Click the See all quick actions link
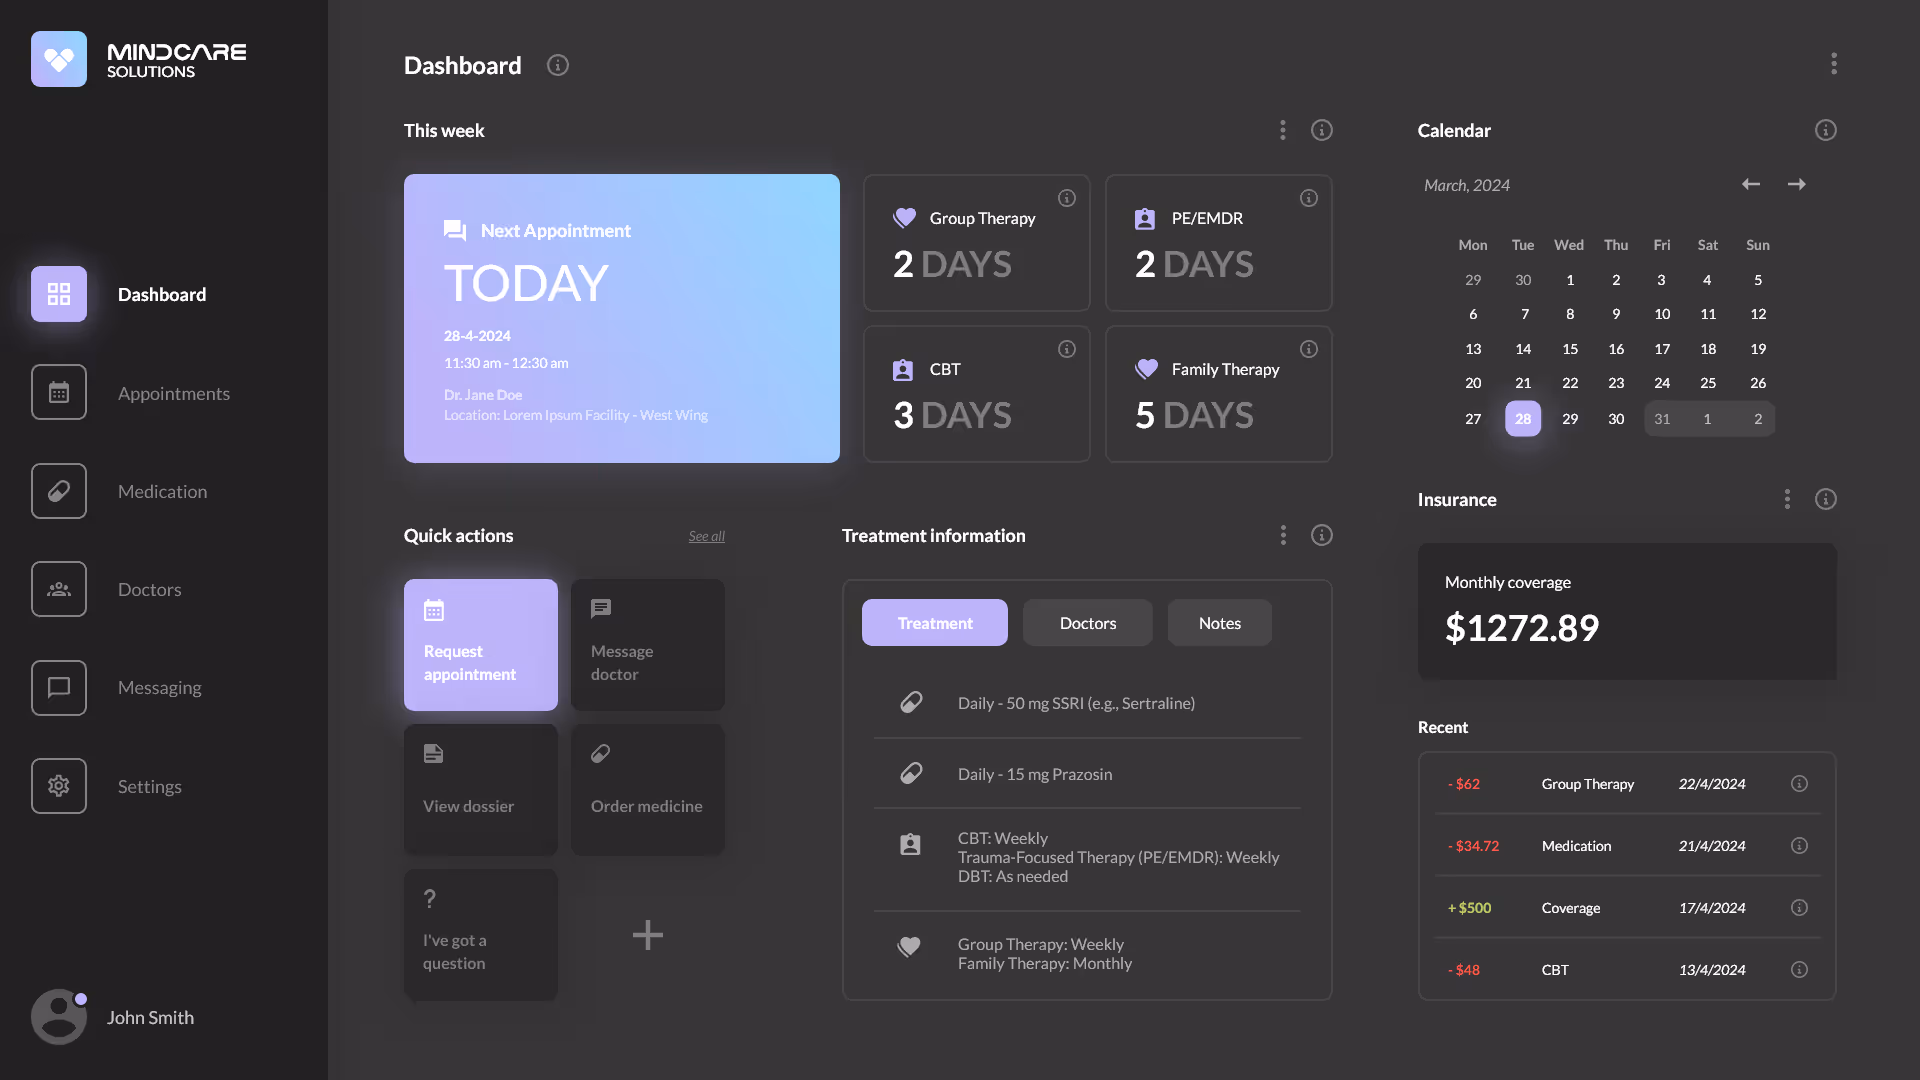This screenshot has width=1920, height=1080. [x=706, y=536]
